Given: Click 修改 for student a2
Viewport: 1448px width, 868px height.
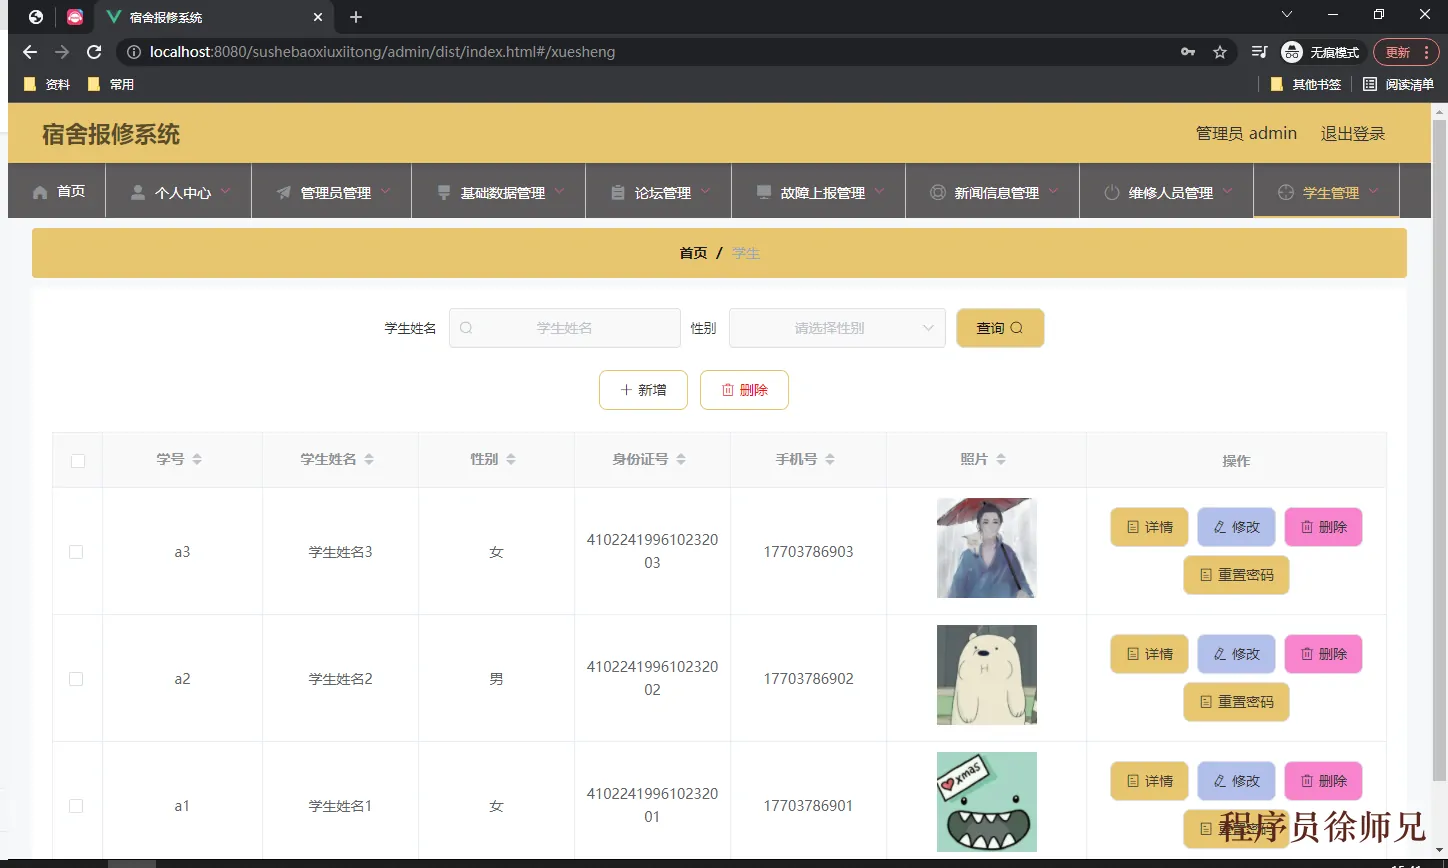Looking at the screenshot, I should [x=1236, y=654].
